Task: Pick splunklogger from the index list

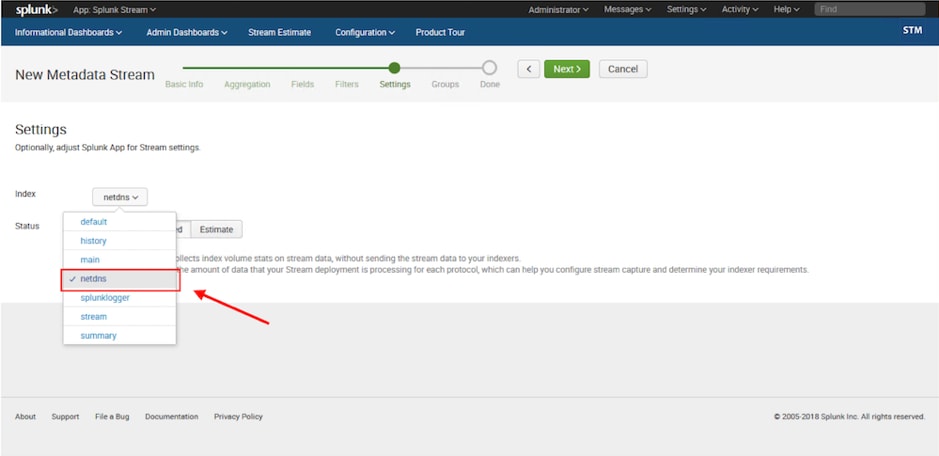Action: coord(105,298)
